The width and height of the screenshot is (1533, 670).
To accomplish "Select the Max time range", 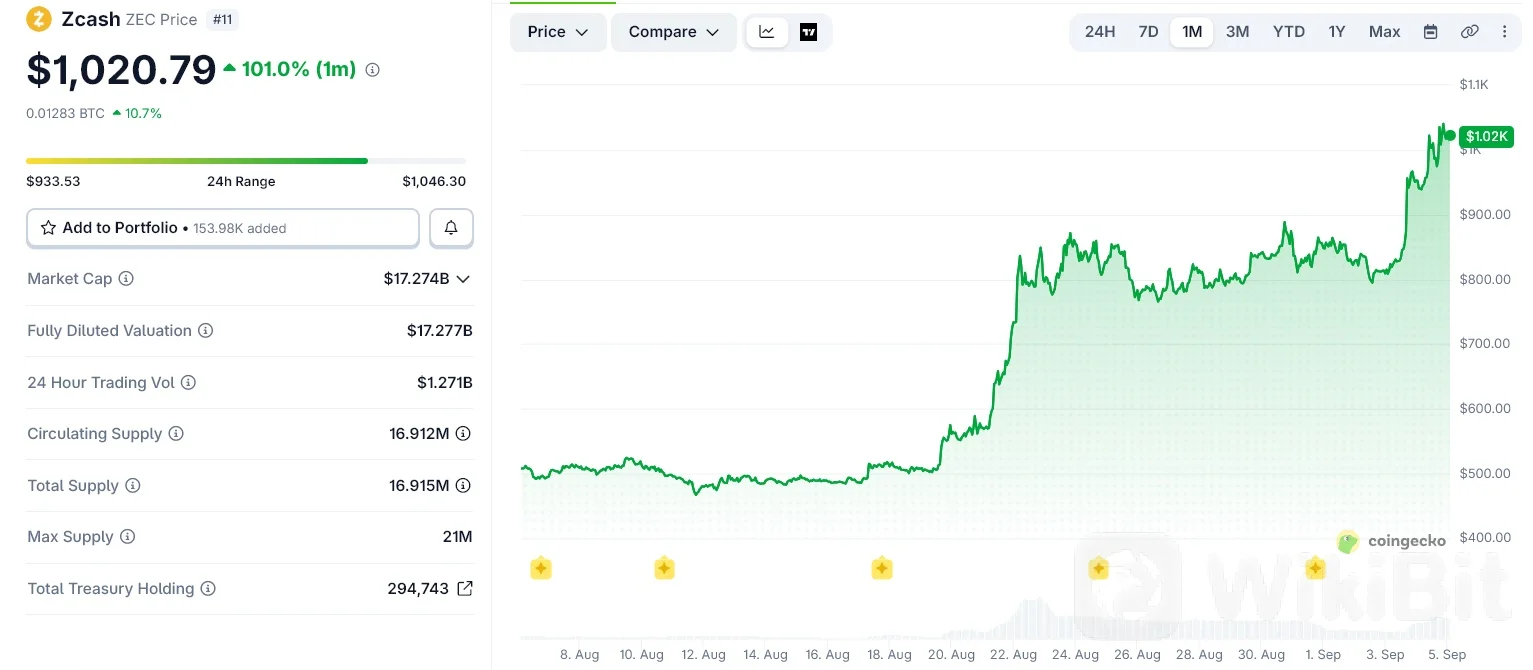I will pos(1385,32).
